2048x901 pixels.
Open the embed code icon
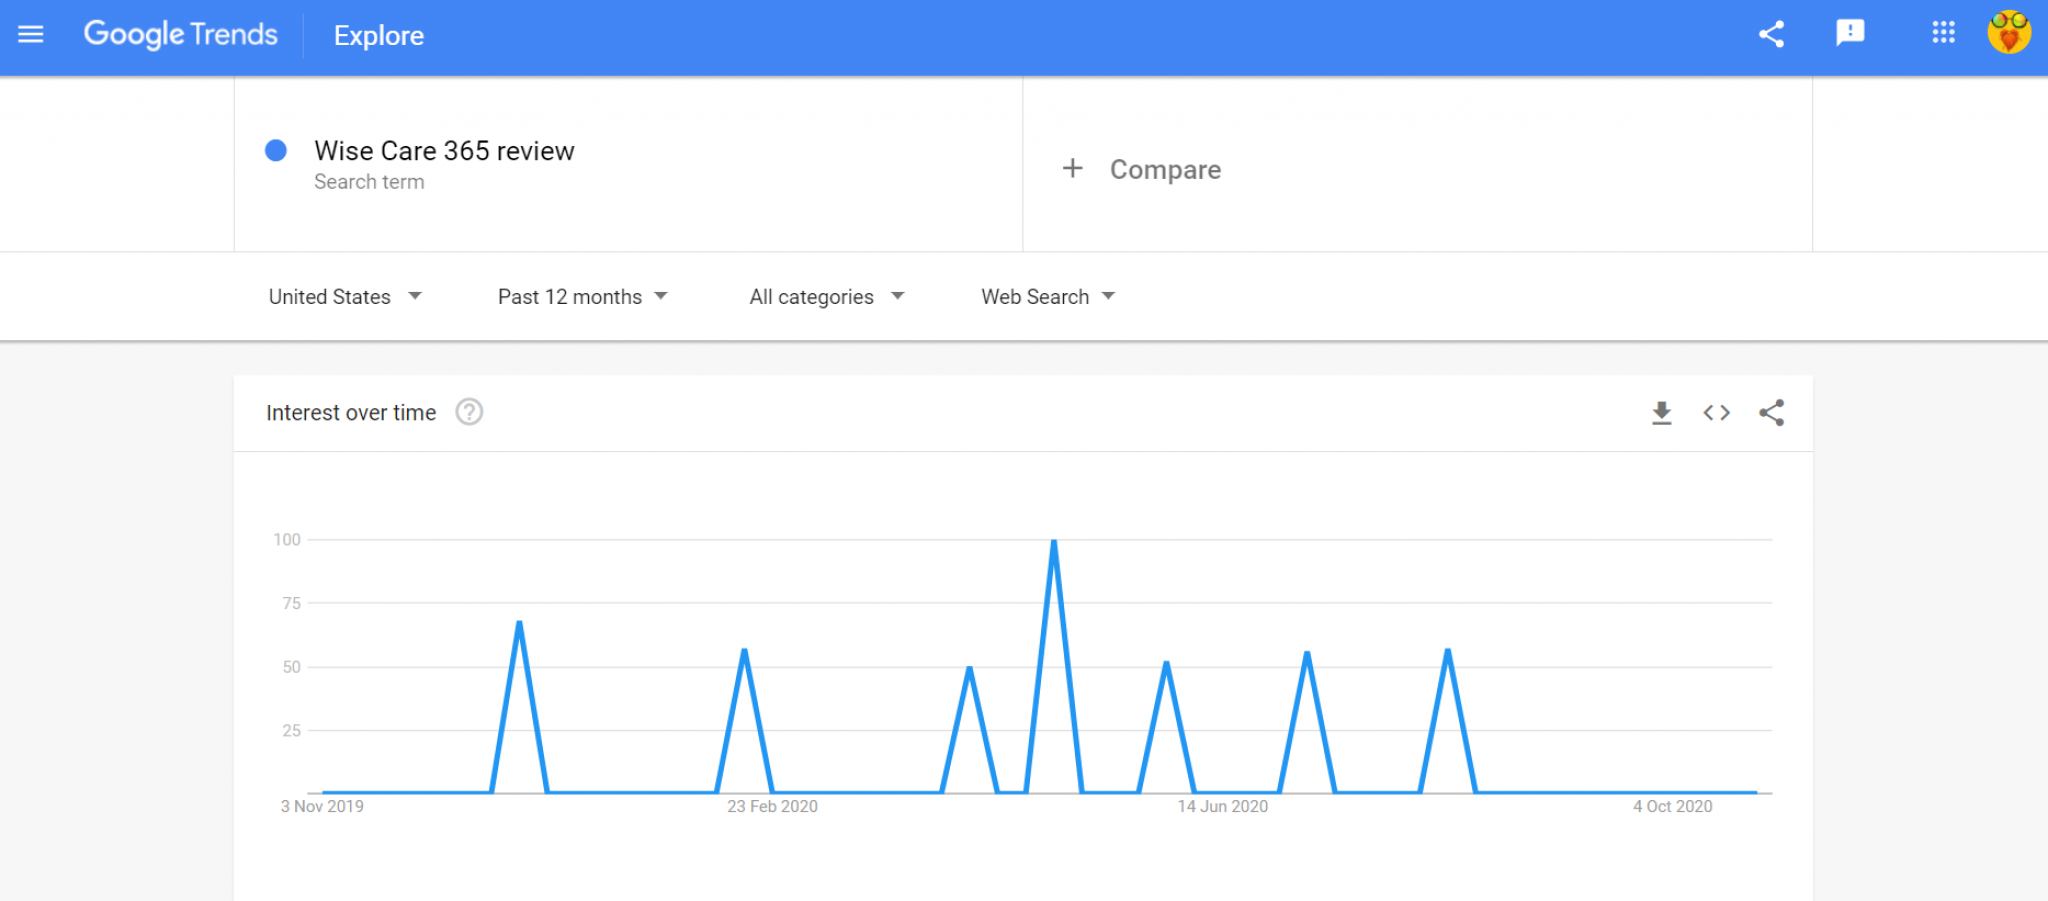[1716, 413]
